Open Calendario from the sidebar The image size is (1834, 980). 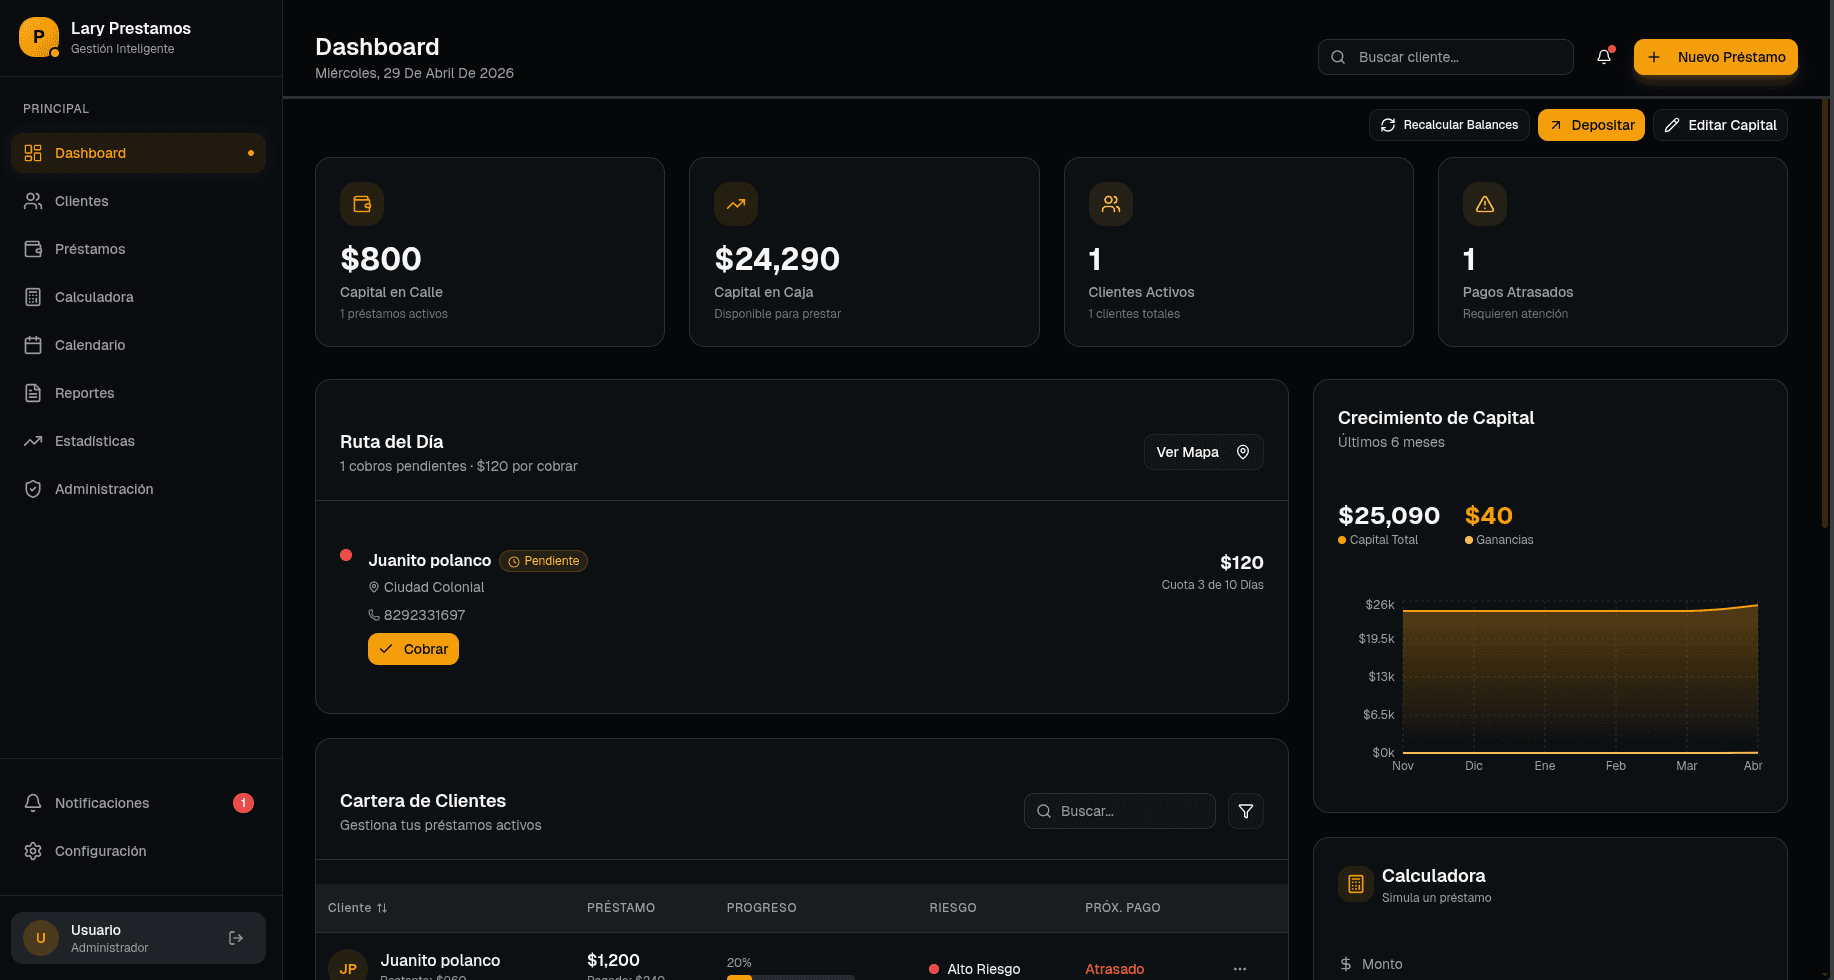(90, 345)
